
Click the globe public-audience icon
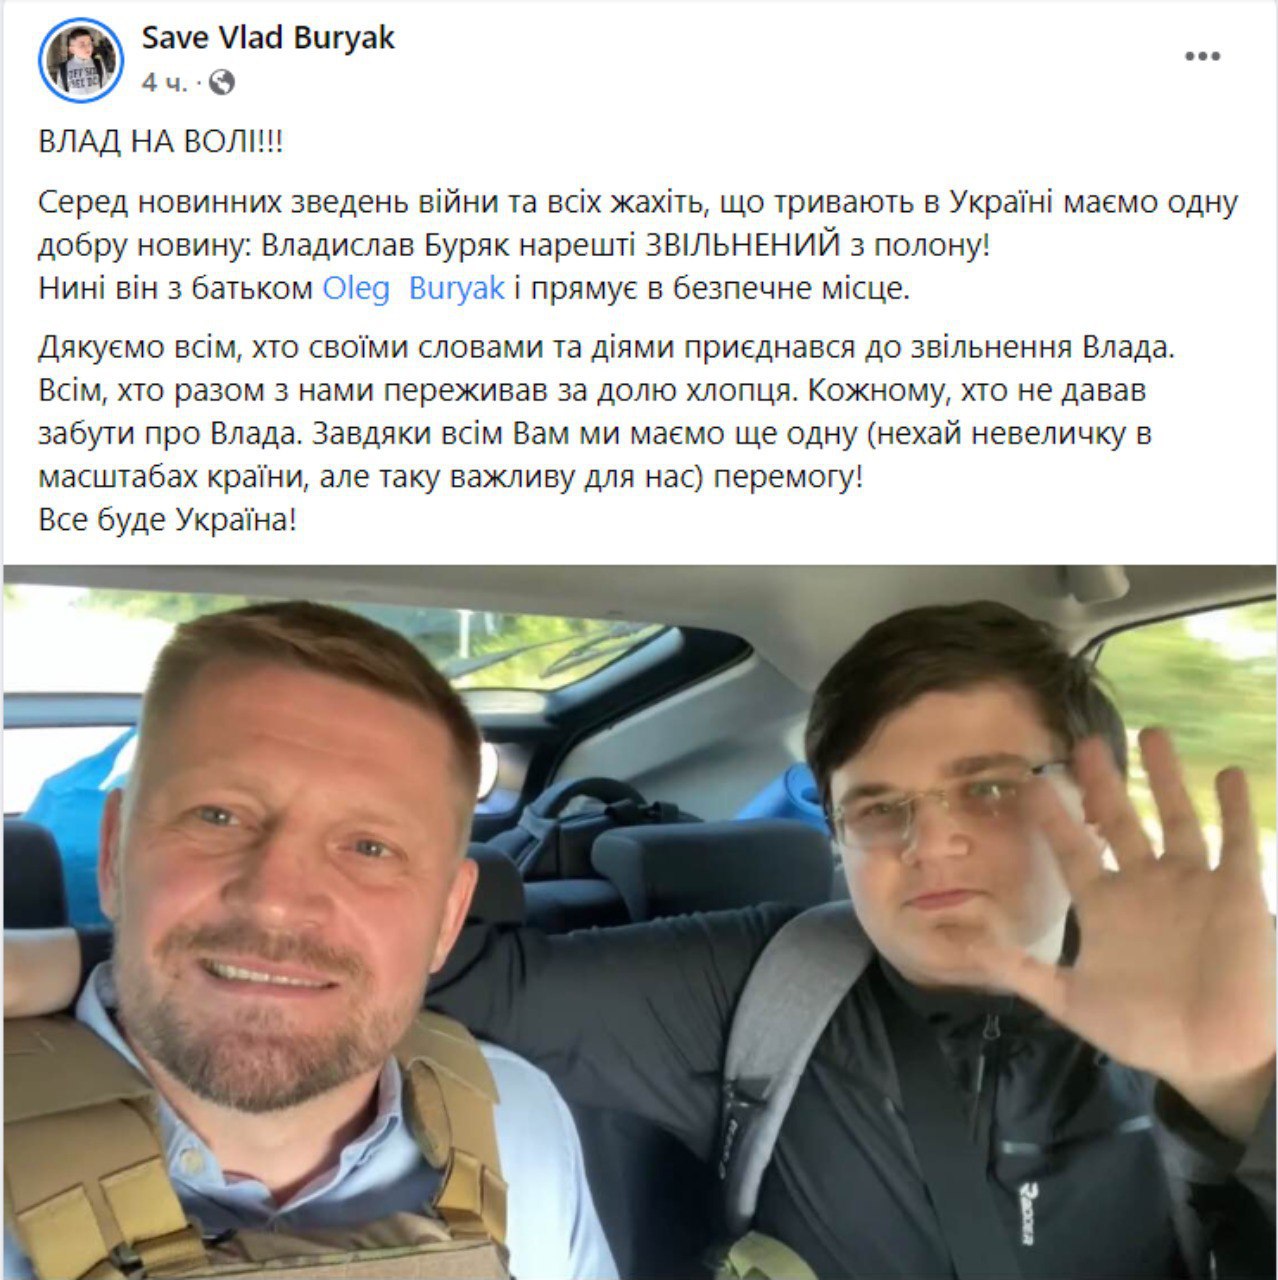[222, 82]
